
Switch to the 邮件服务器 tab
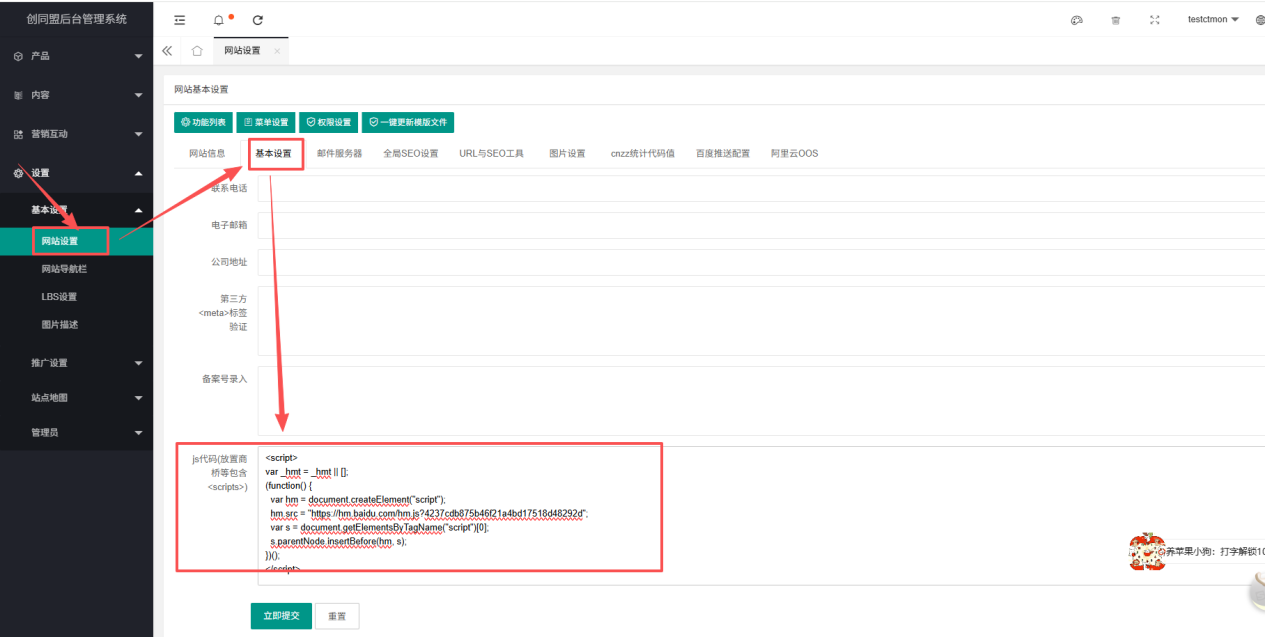(x=339, y=154)
